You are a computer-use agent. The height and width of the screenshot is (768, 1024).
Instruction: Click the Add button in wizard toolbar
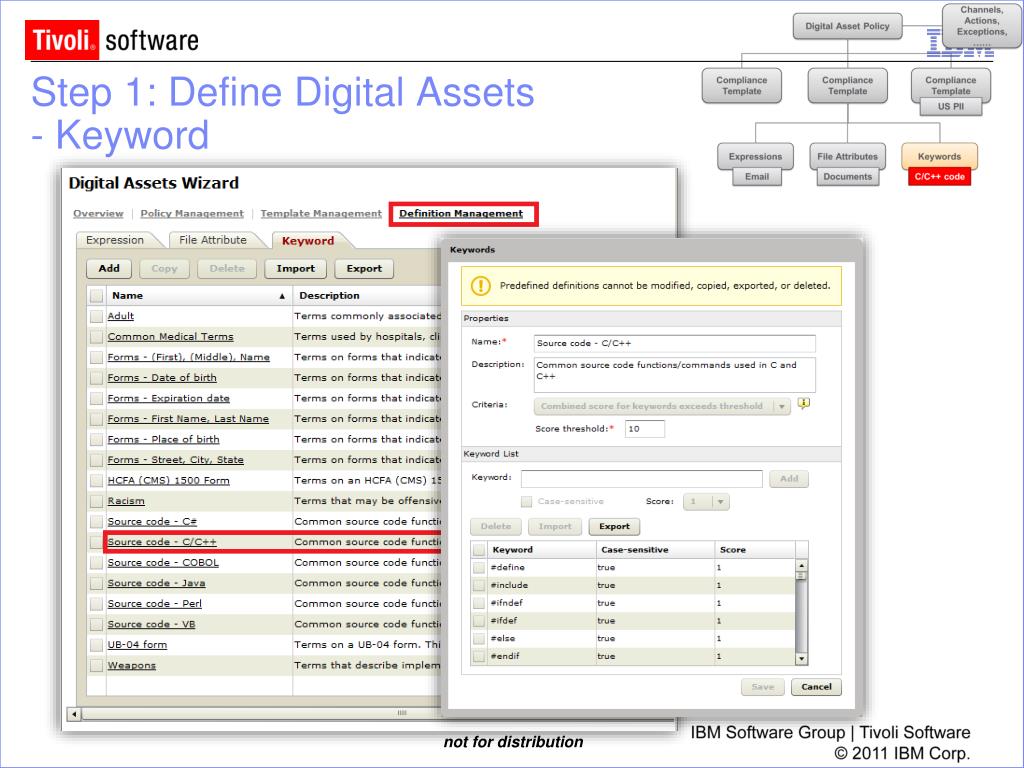coord(109,268)
